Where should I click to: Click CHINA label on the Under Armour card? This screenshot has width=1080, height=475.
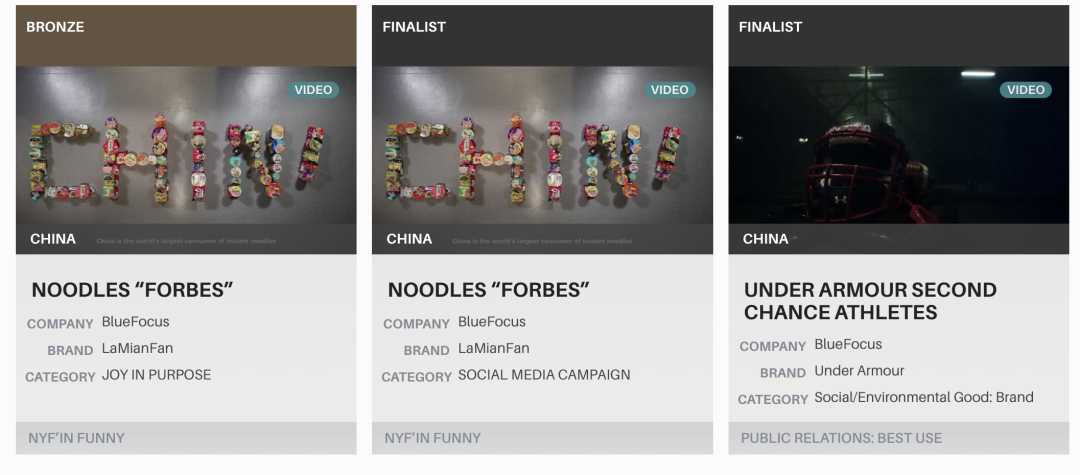pyautogui.click(x=765, y=239)
